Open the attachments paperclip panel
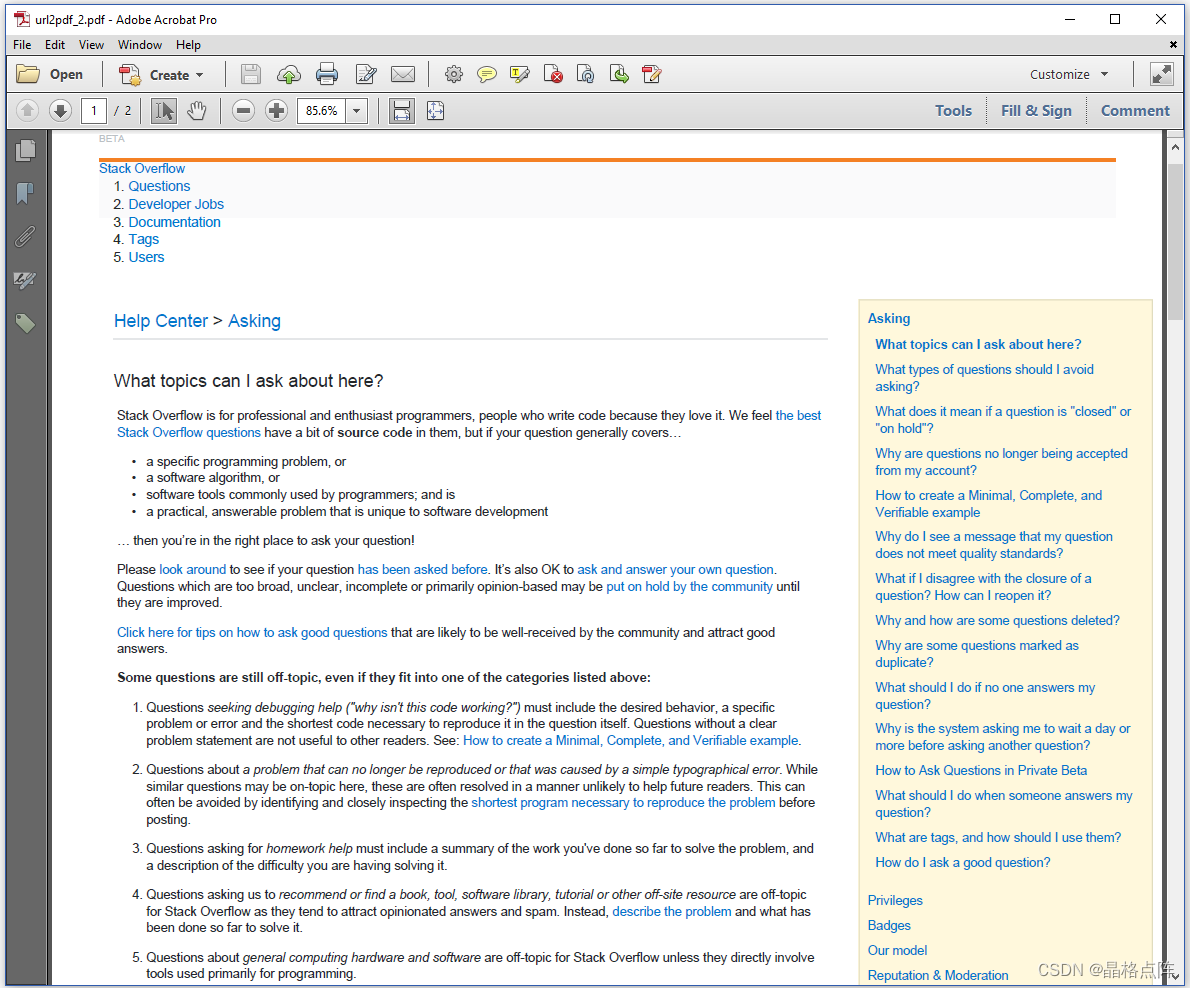 (x=25, y=237)
